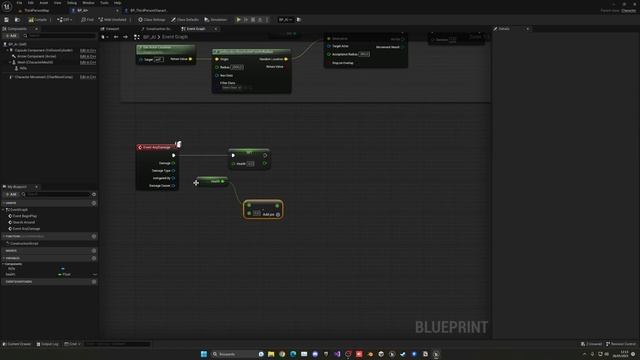Click Add in the My Blueprint panel
The height and width of the screenshot is (360, 640).
click(x=11, y=194)
